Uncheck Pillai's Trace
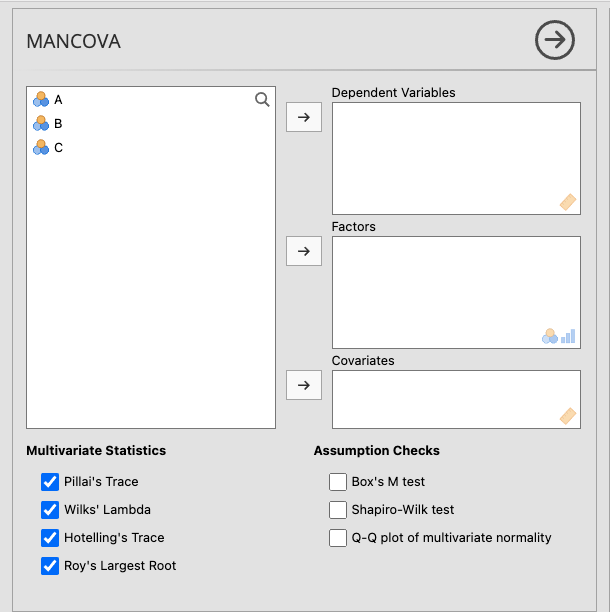This screenshot has width=610, height=612. click(50, 482)
